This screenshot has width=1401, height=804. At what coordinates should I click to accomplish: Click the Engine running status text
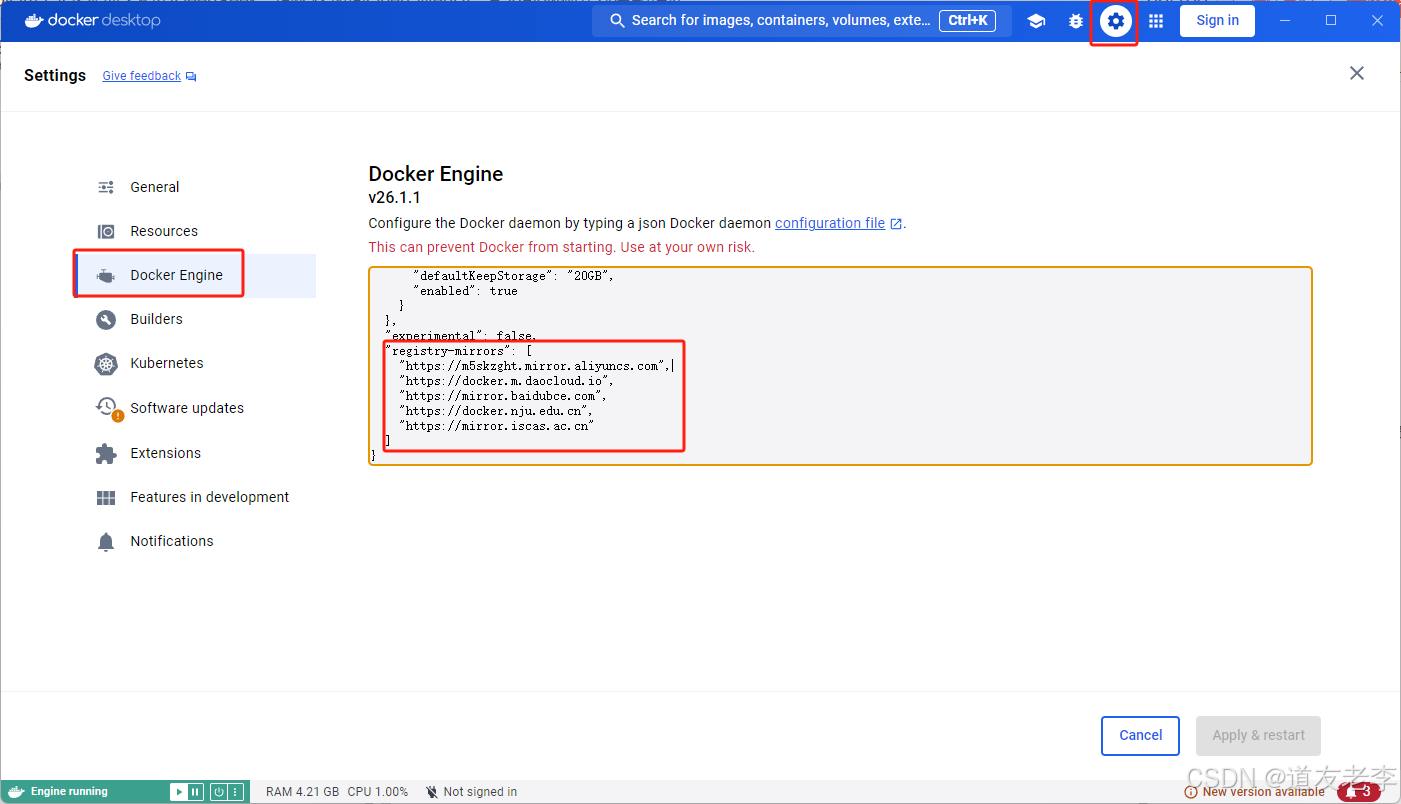point(69,792)
